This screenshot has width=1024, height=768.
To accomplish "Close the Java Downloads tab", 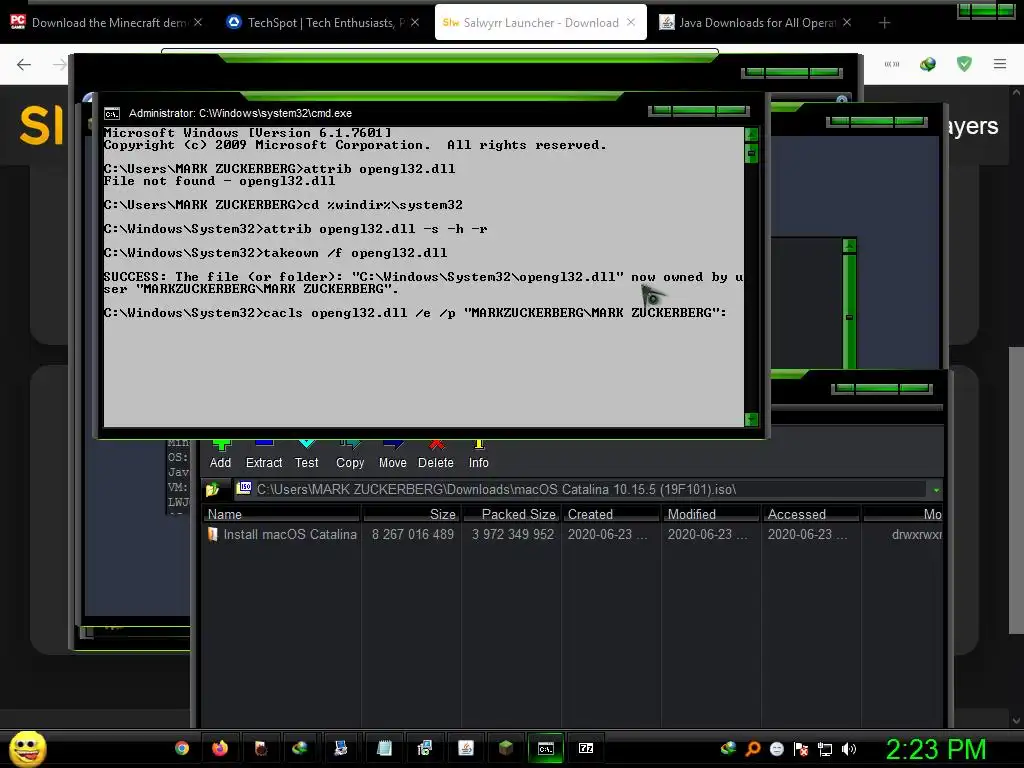I will 847,22.
